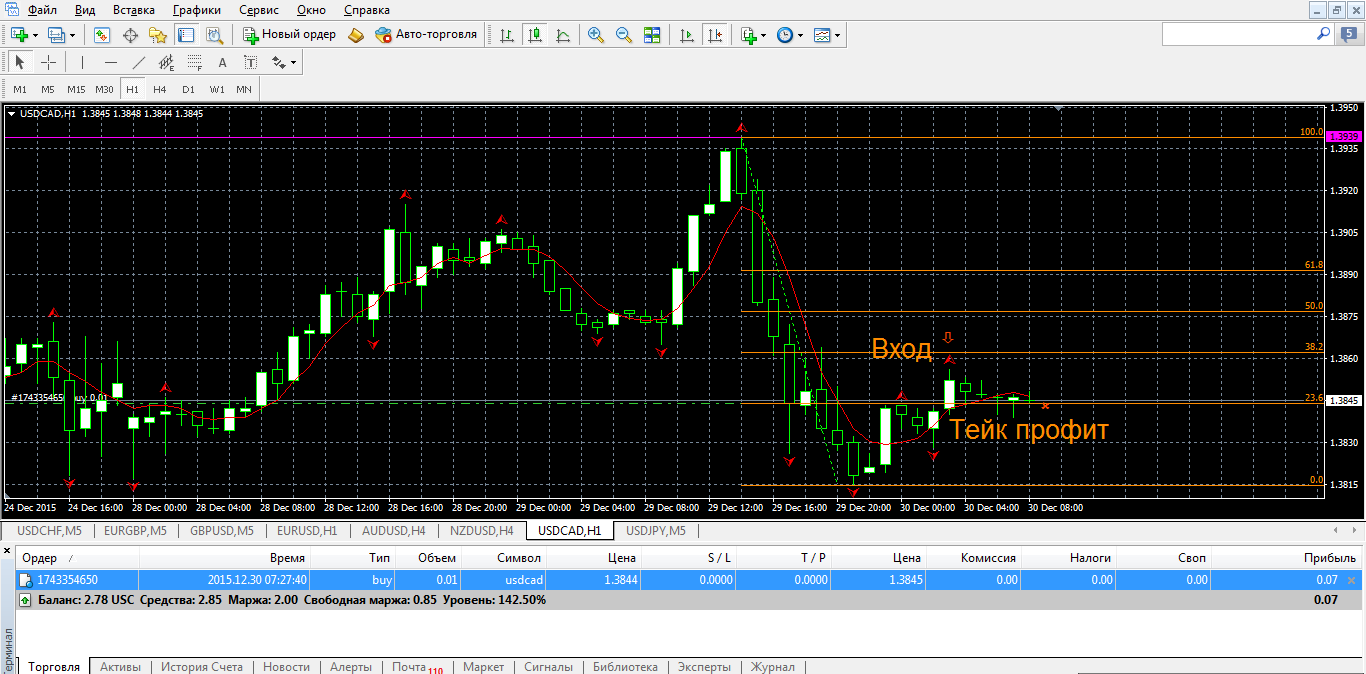Open the Эксперты terminal tab
The width and height of the screenshot is (1366, 674).
[x=704, y=667]
